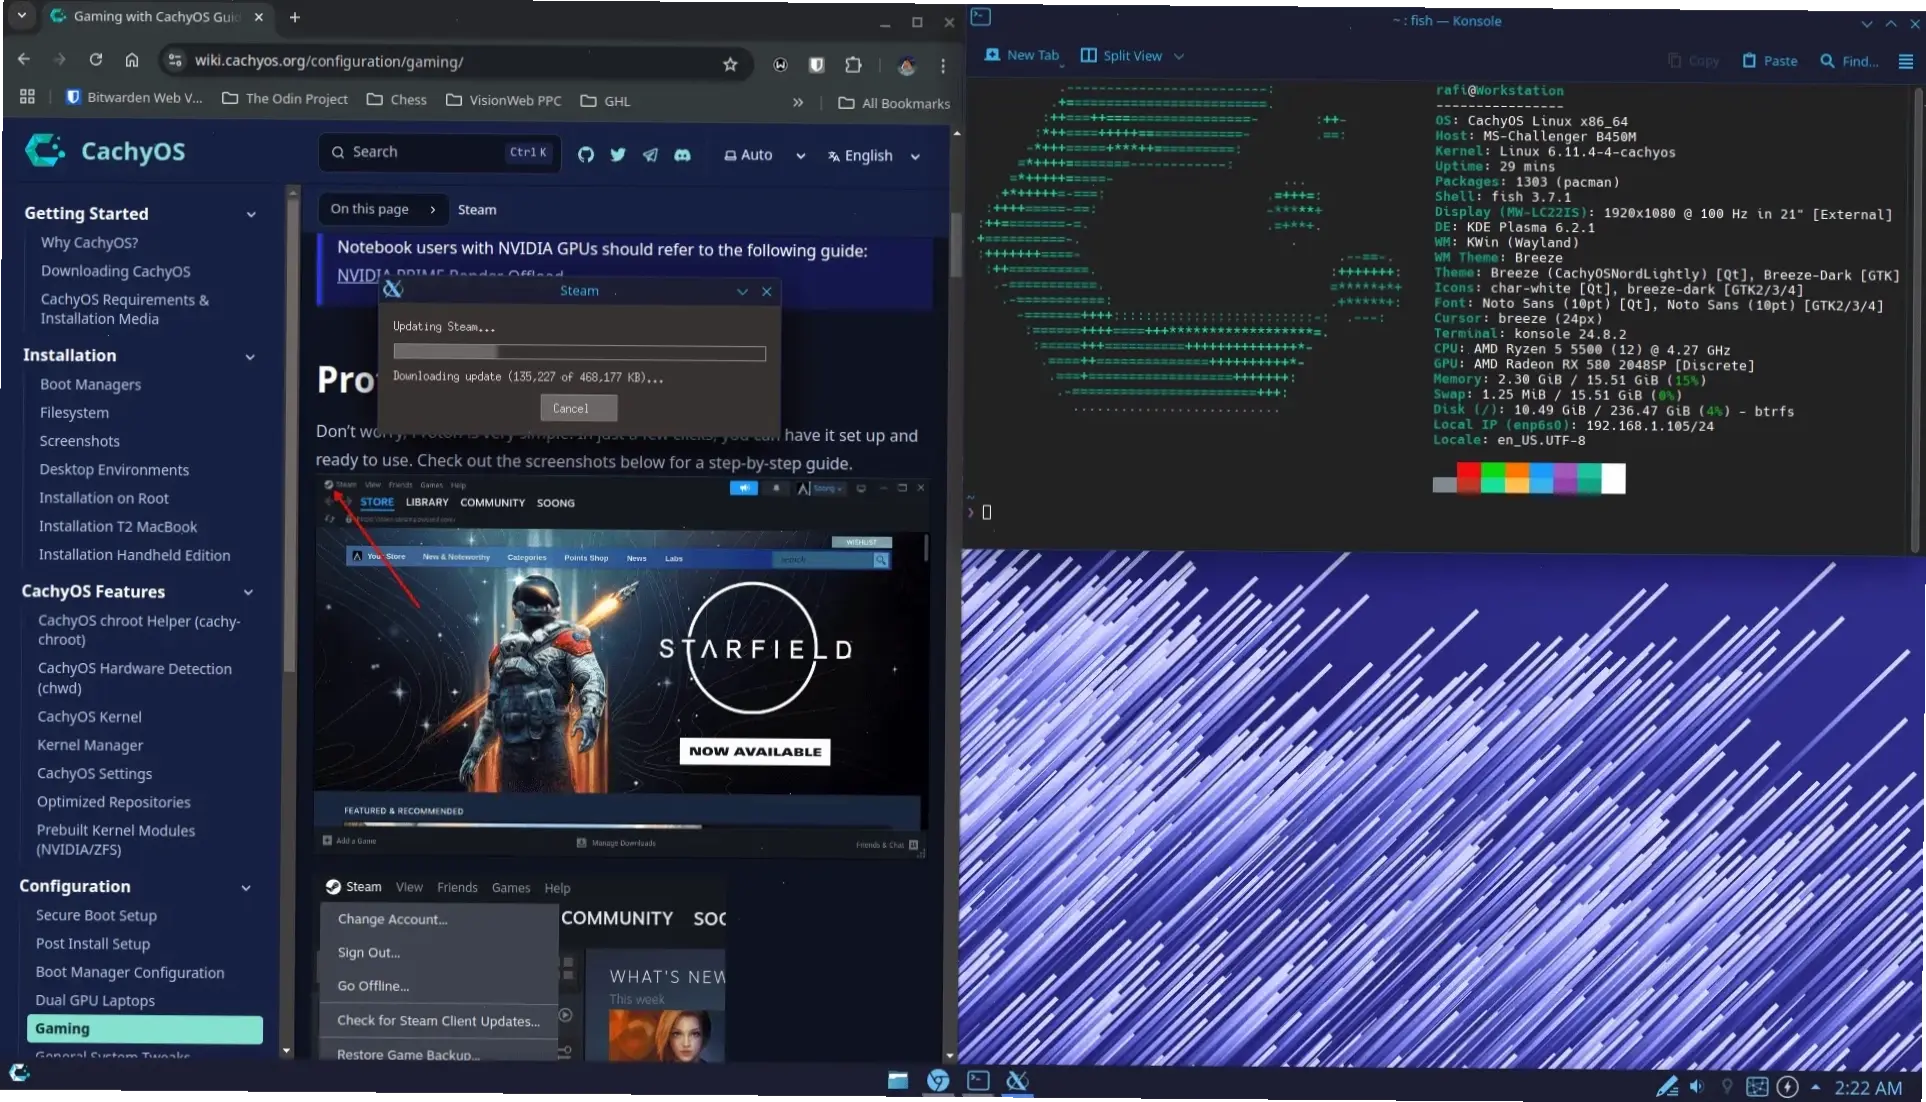Show more bookmarks with the double chevron

(798, 102)
